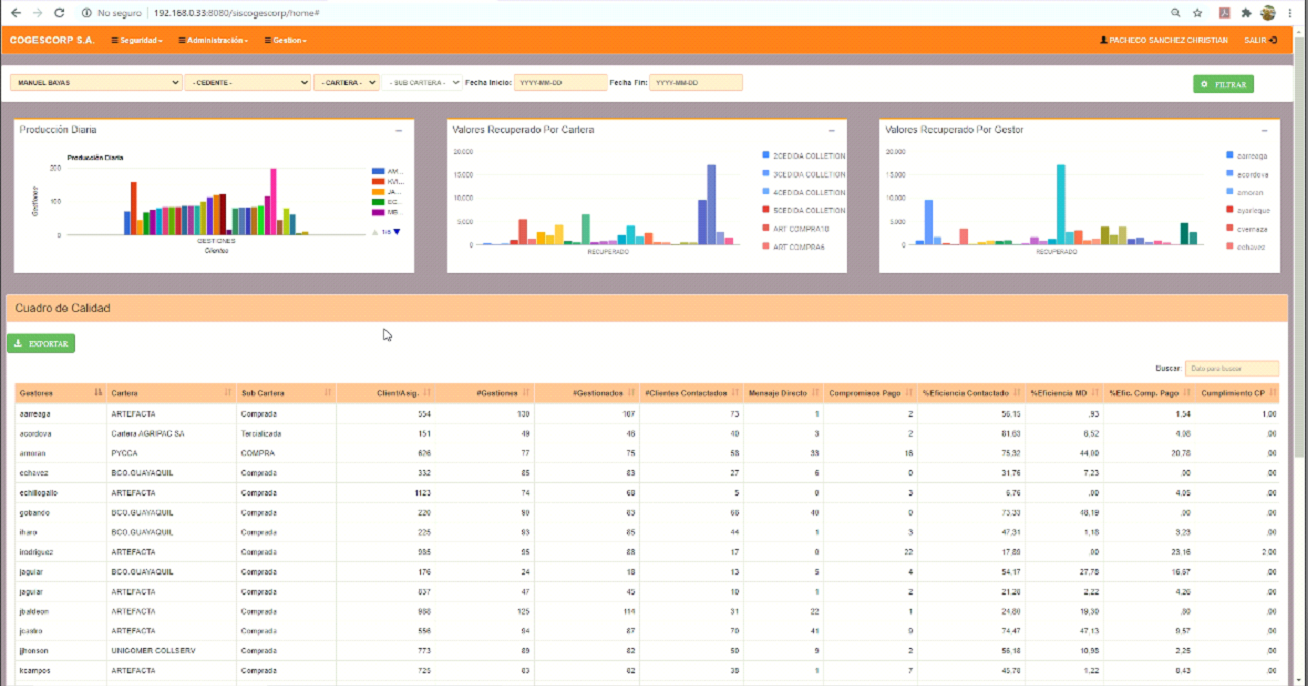Viewport: 1311px width, 686px height.
Task: Sort table by Gestores column sort icon
Action: click(x=98, y=393)
